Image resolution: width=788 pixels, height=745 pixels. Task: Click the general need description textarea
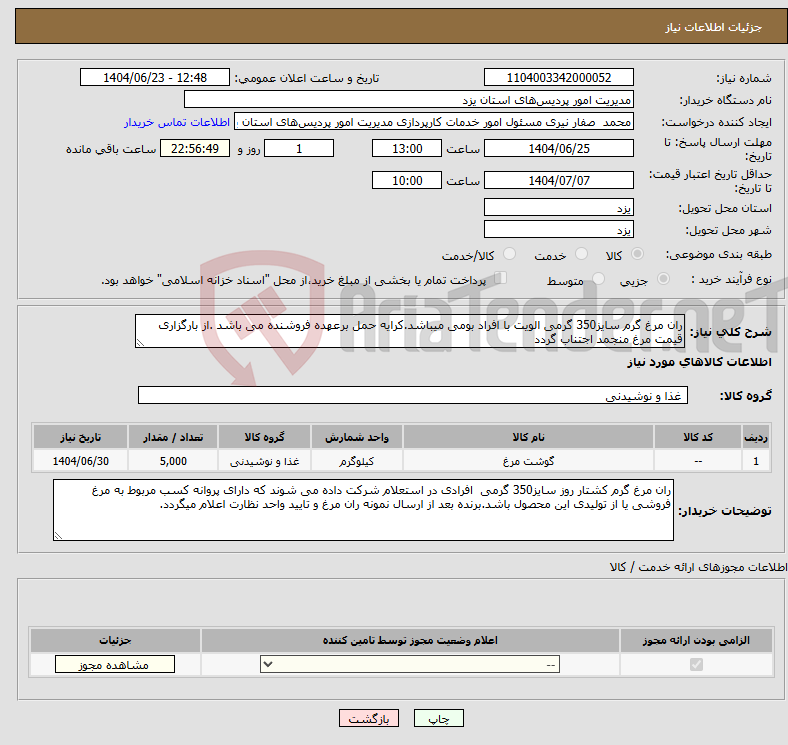pos(410,331)
